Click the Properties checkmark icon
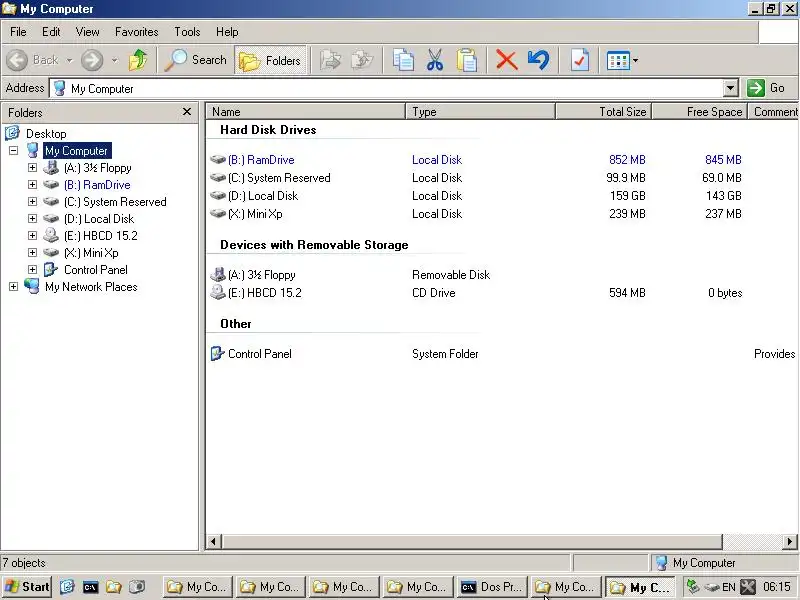 [x=580, y=60]
